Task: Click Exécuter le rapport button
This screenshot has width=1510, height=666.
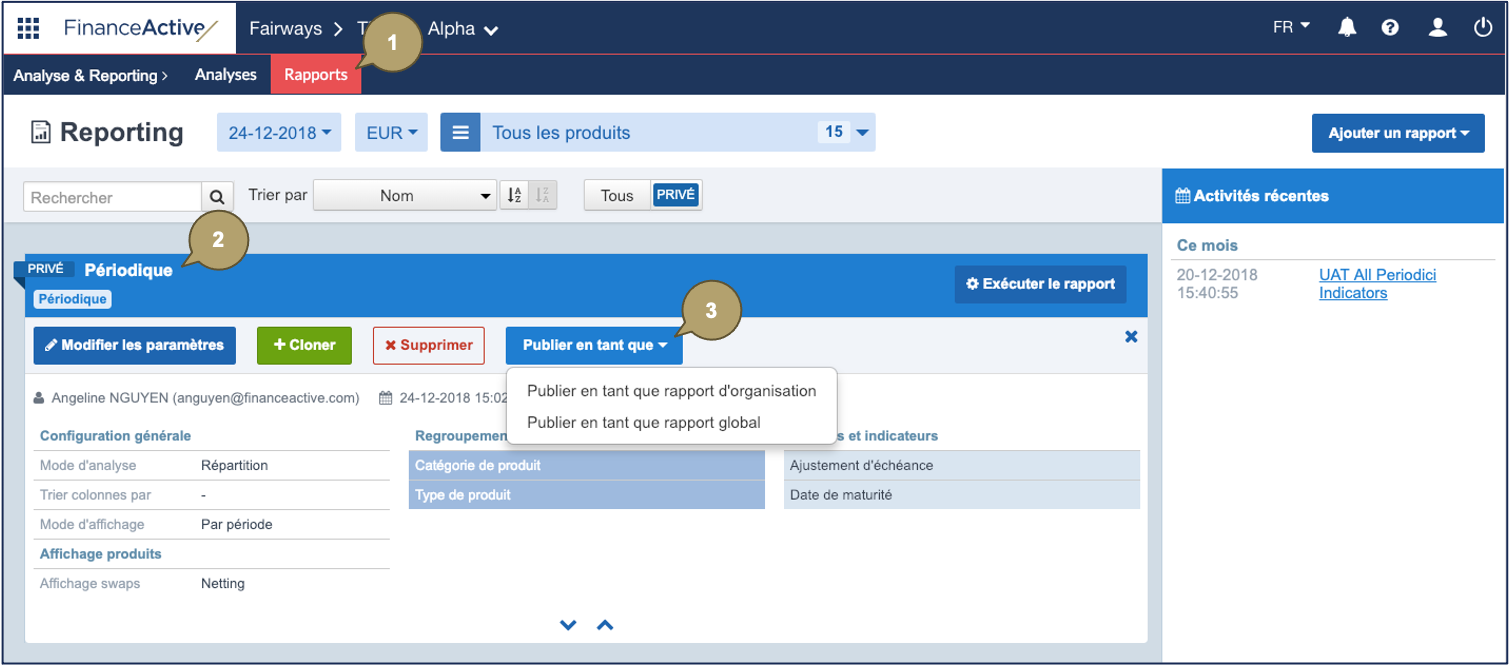Action: tap(1040, 284)
